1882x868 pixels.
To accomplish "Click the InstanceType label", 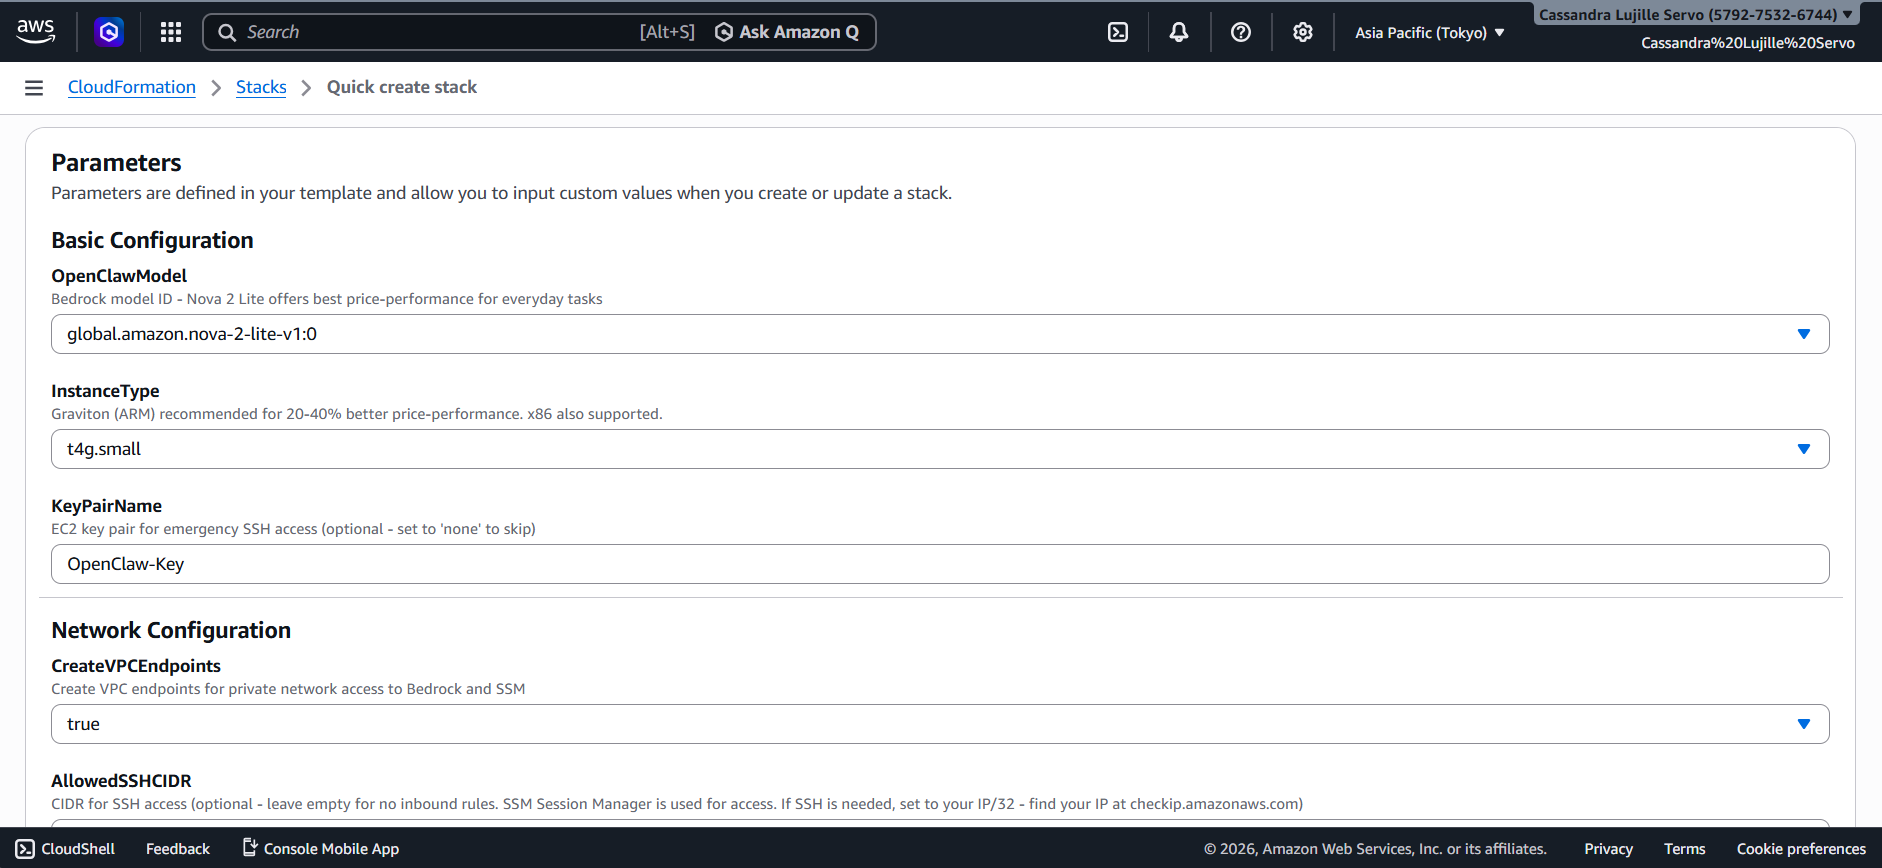I will click(x=105, y=391).
